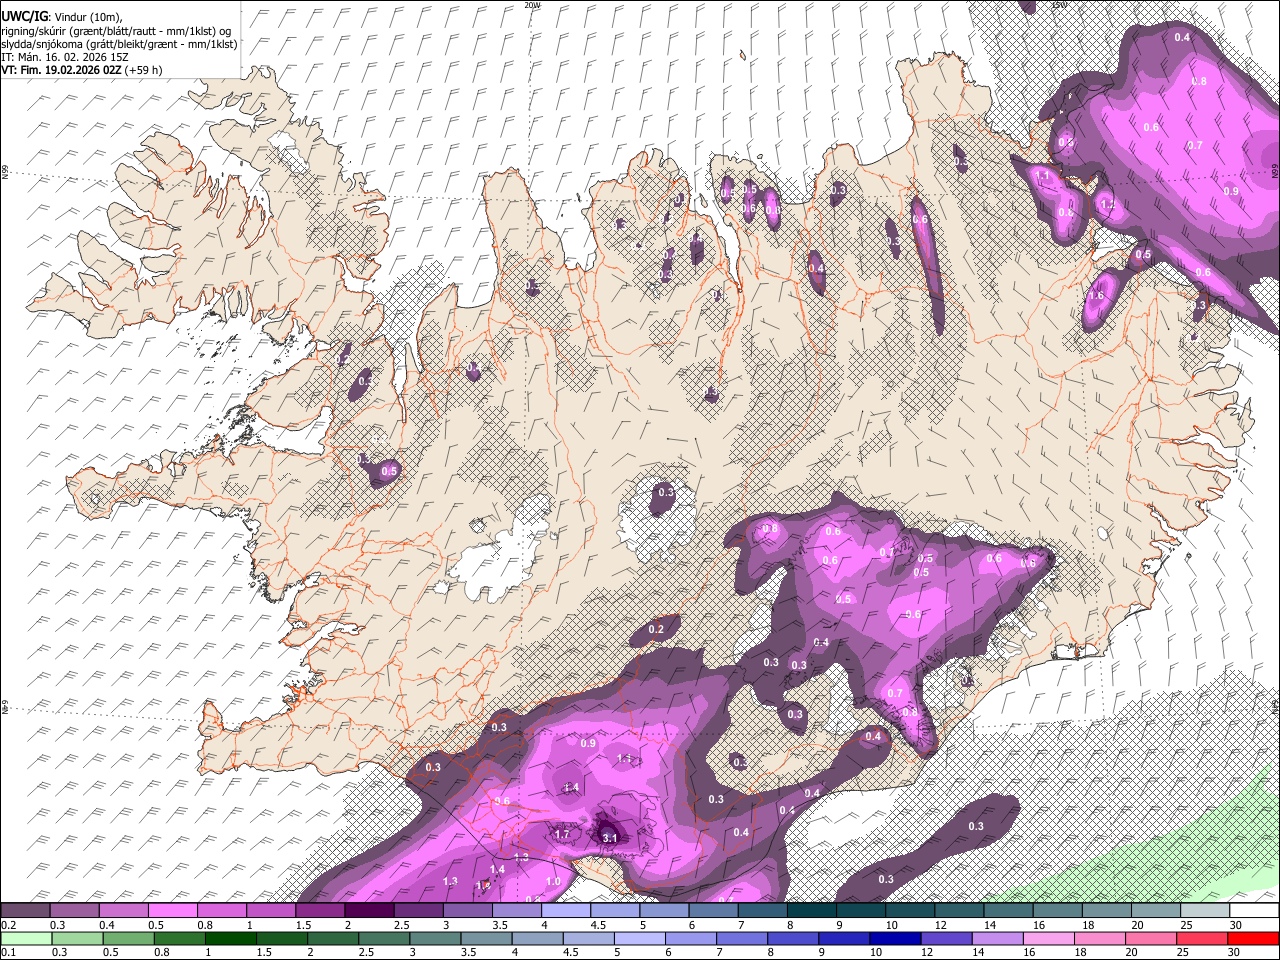Image resolution: width=1280 pixels, height=960 pixels.
Task: Pick the light green 0.3 swatch in the rain scale
Action: tap(77, 938)
